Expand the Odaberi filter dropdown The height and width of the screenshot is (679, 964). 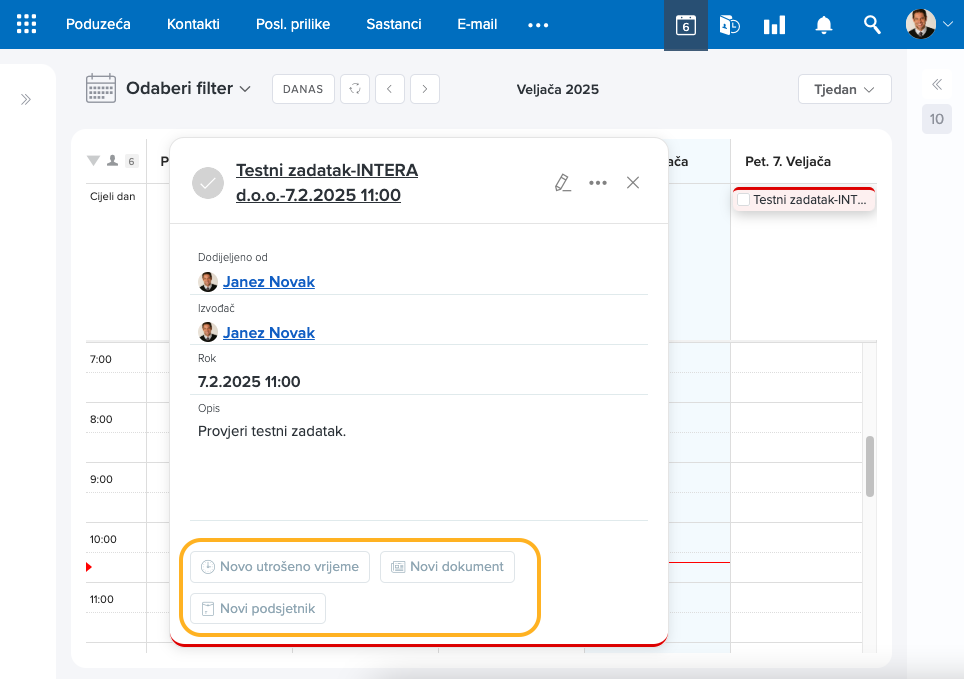click(x=187, y=89)
